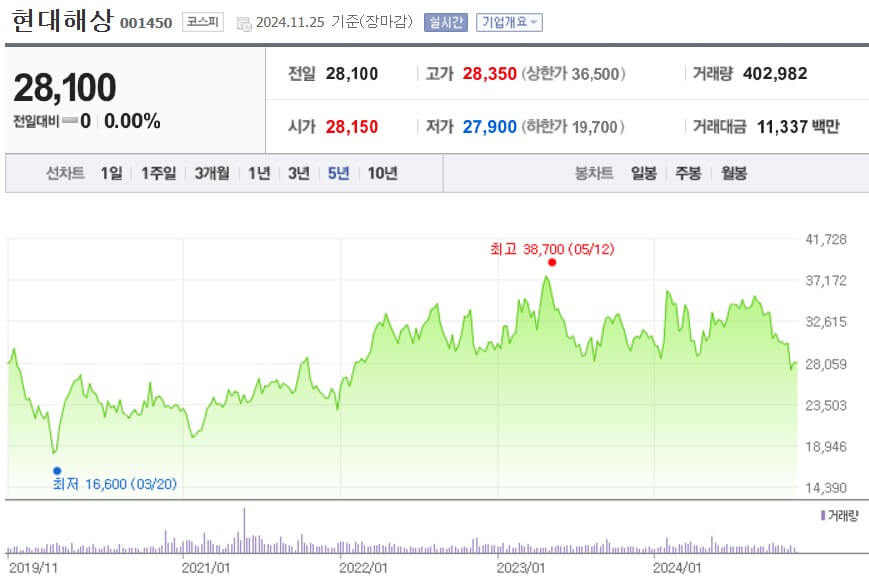Select the 1년 line chart tab
Image resolution: width=869 pixels, height=585 pixels.
tap(259, 173)
